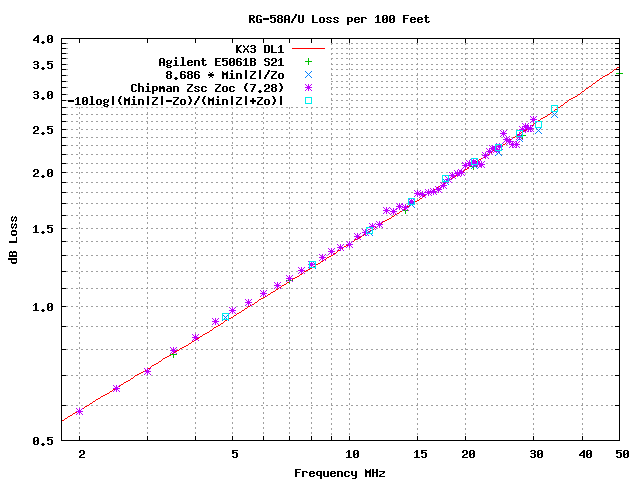Screen dimensions: 640x480
Task: Select the -10log|(Min|Z|-Zo)/(Min|Z|+Zo)| legend label
Action: pyautogui.click(x=176, y=101)
